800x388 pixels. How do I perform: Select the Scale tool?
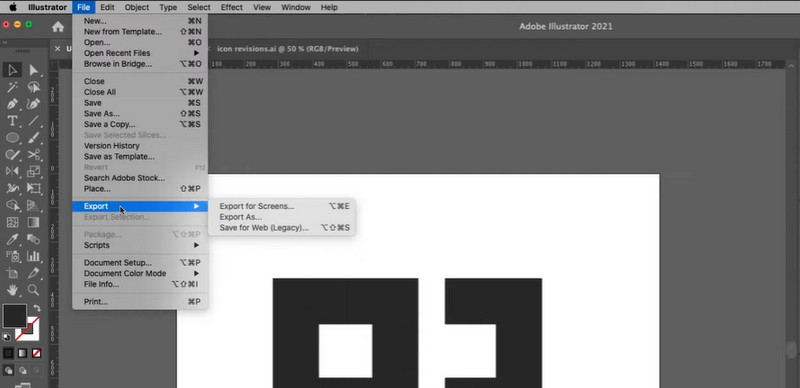tap(34, 171)
